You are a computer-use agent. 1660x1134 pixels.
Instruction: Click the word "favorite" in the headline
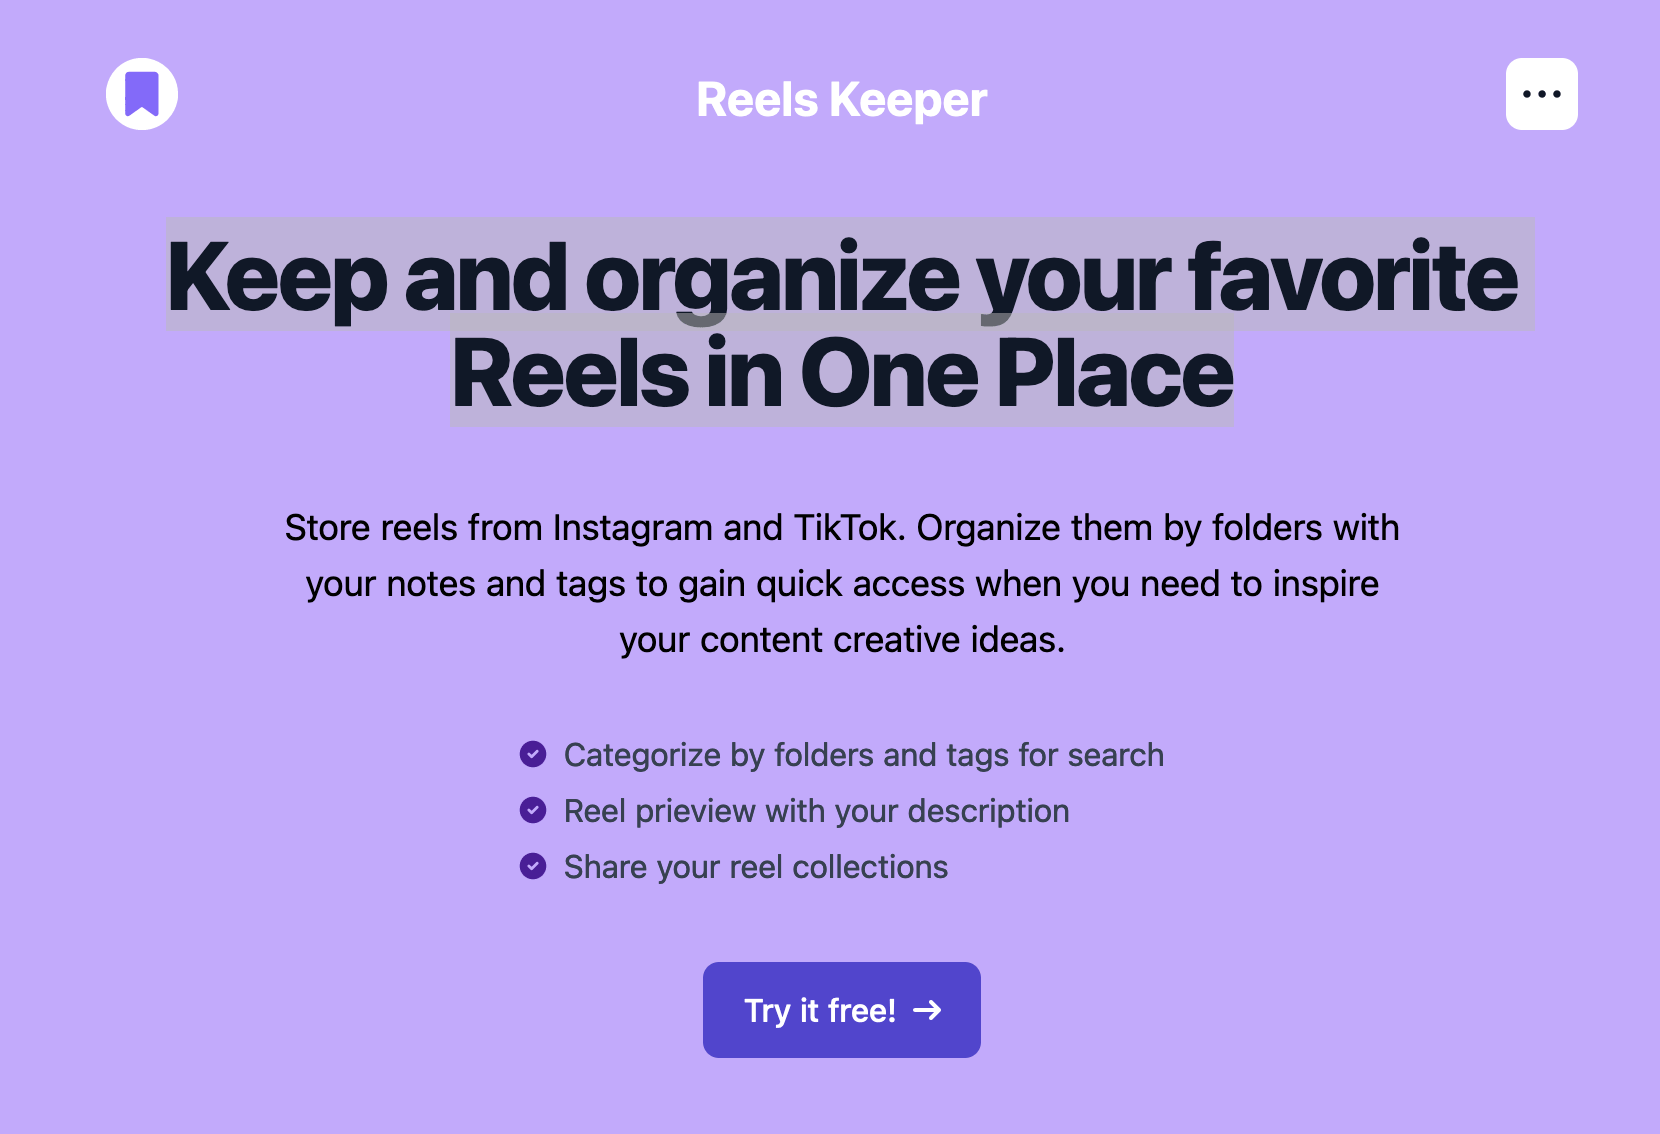1352,277
